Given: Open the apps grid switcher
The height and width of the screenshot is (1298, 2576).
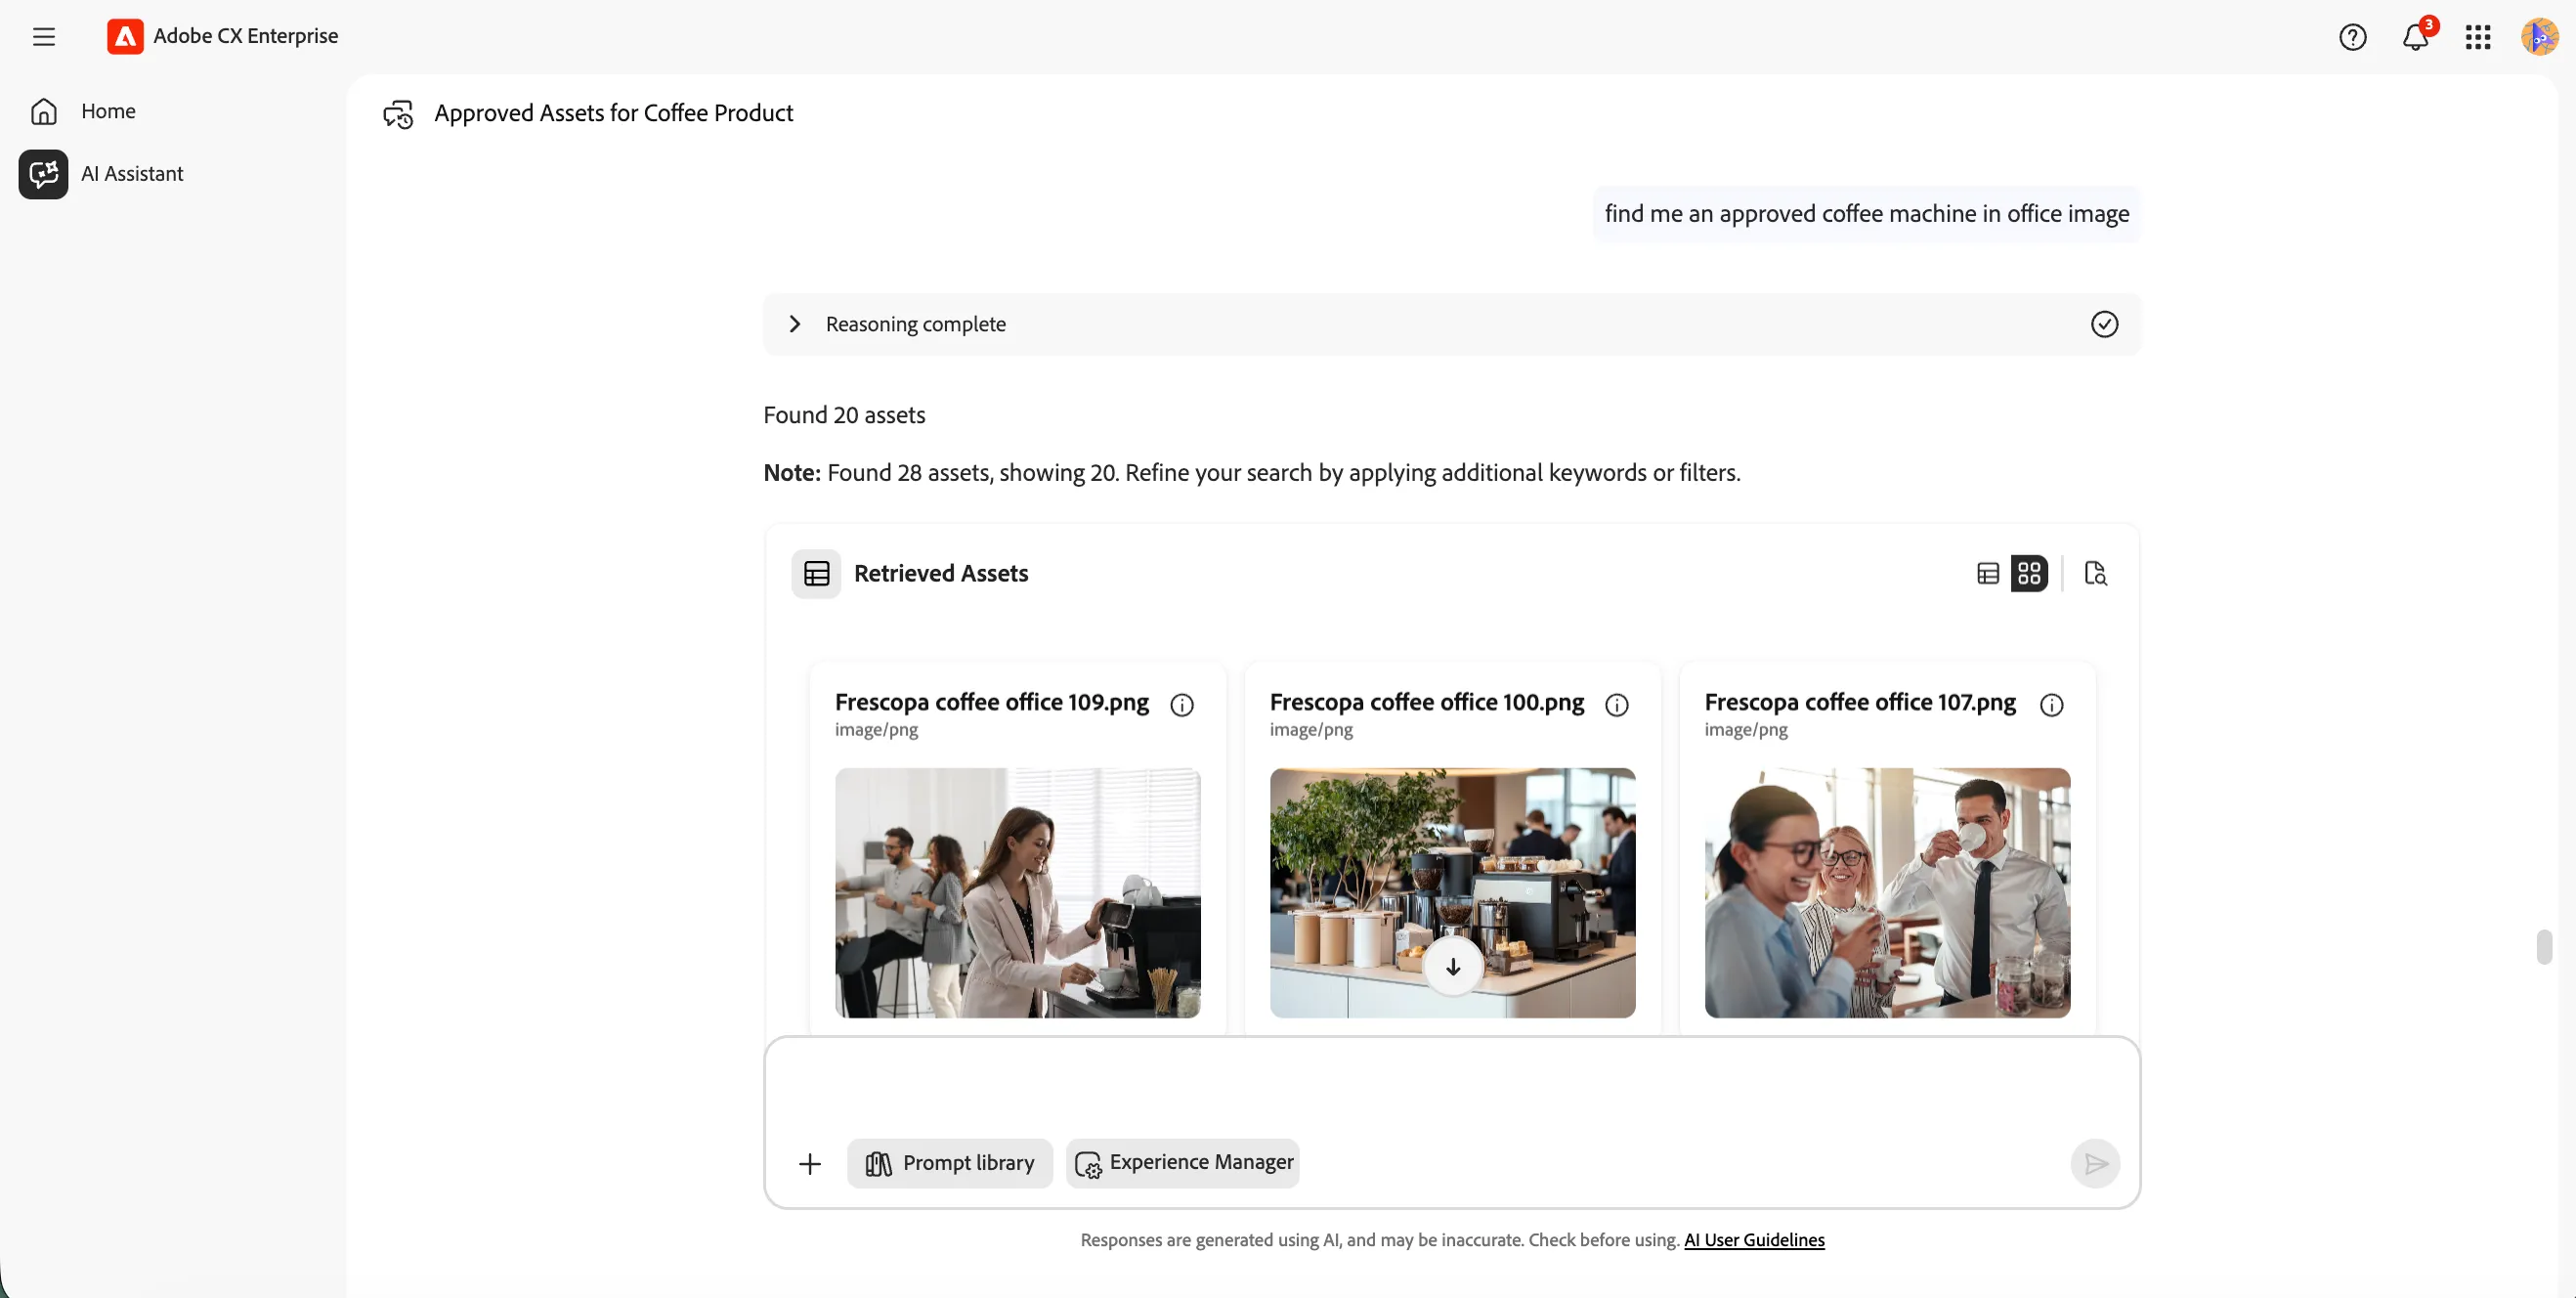Looking at the screenshot, I should click(x=2478, y=37).
